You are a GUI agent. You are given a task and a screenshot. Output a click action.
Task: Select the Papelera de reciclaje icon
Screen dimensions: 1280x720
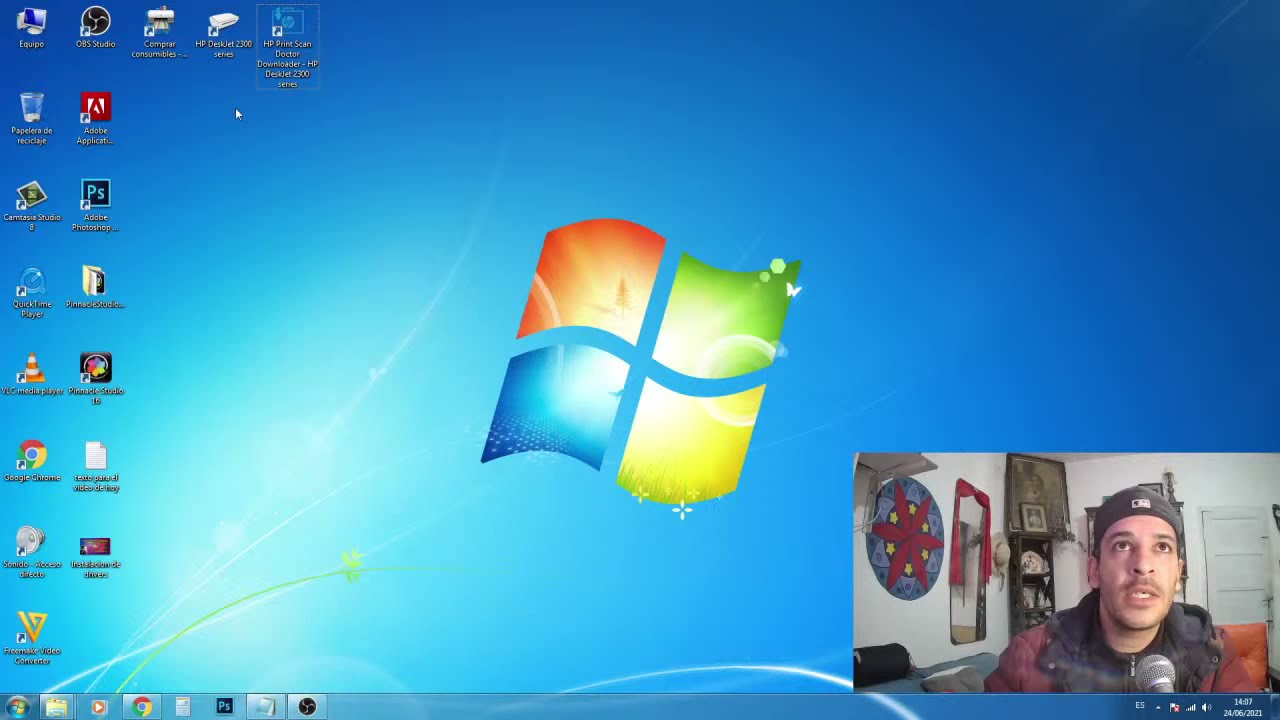[x=31, y=119]
